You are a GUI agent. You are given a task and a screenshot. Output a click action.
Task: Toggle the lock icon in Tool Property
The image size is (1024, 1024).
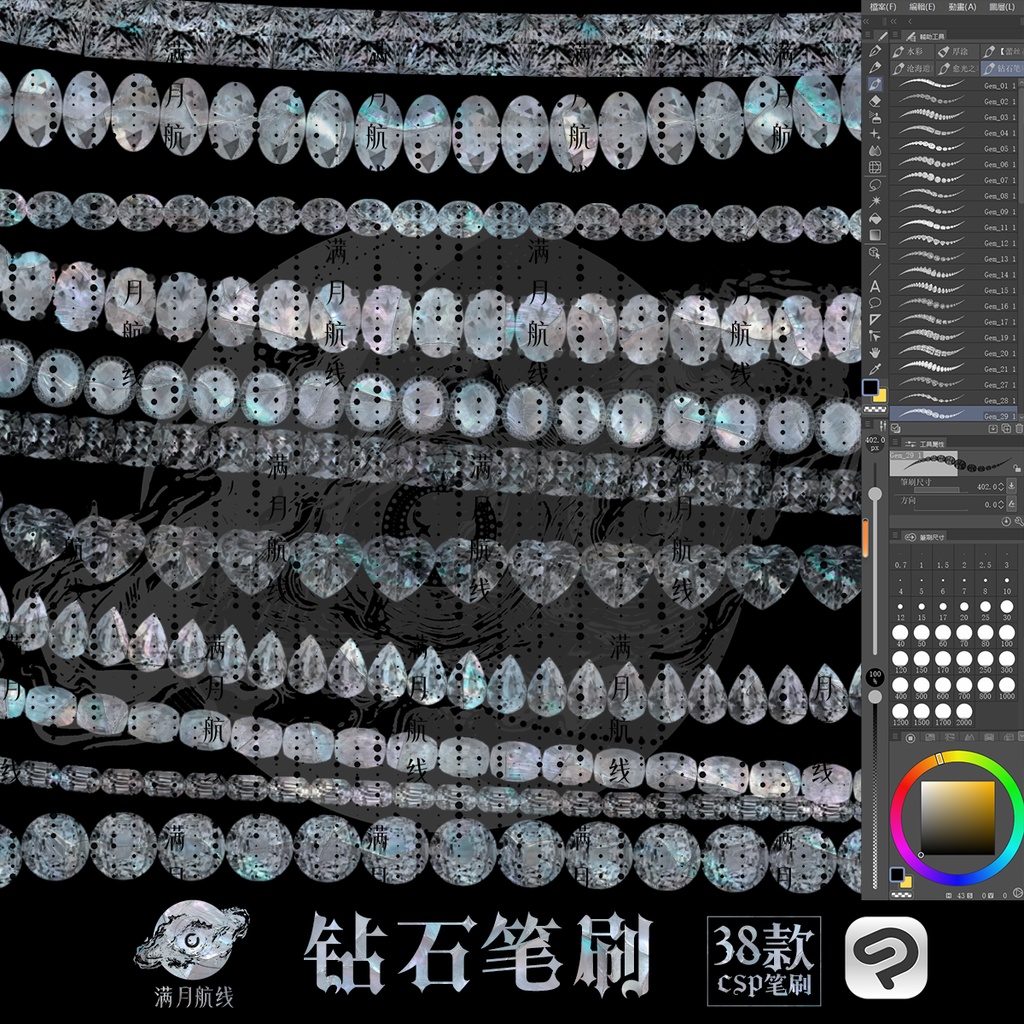tap(1018, 469)
